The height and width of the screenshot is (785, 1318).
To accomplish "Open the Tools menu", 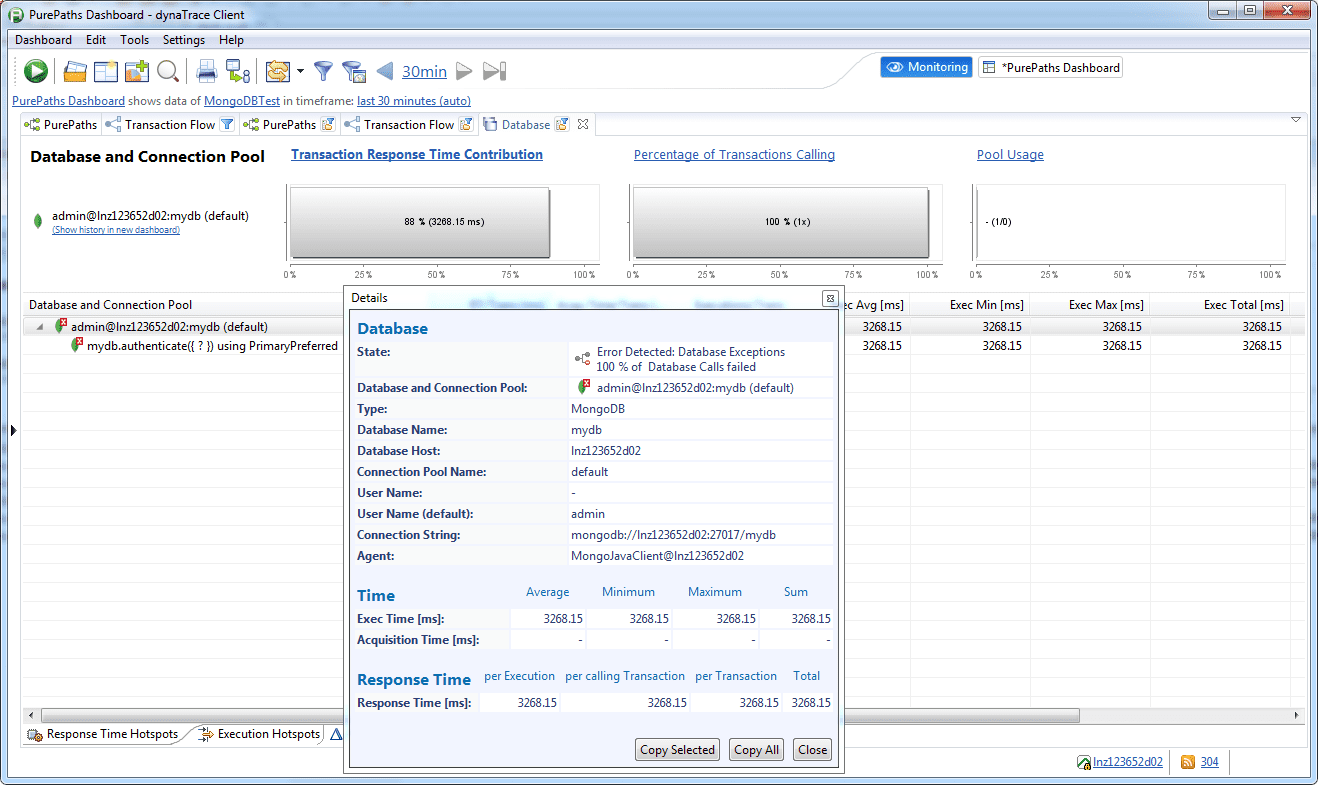I will (x=134, y=40).
